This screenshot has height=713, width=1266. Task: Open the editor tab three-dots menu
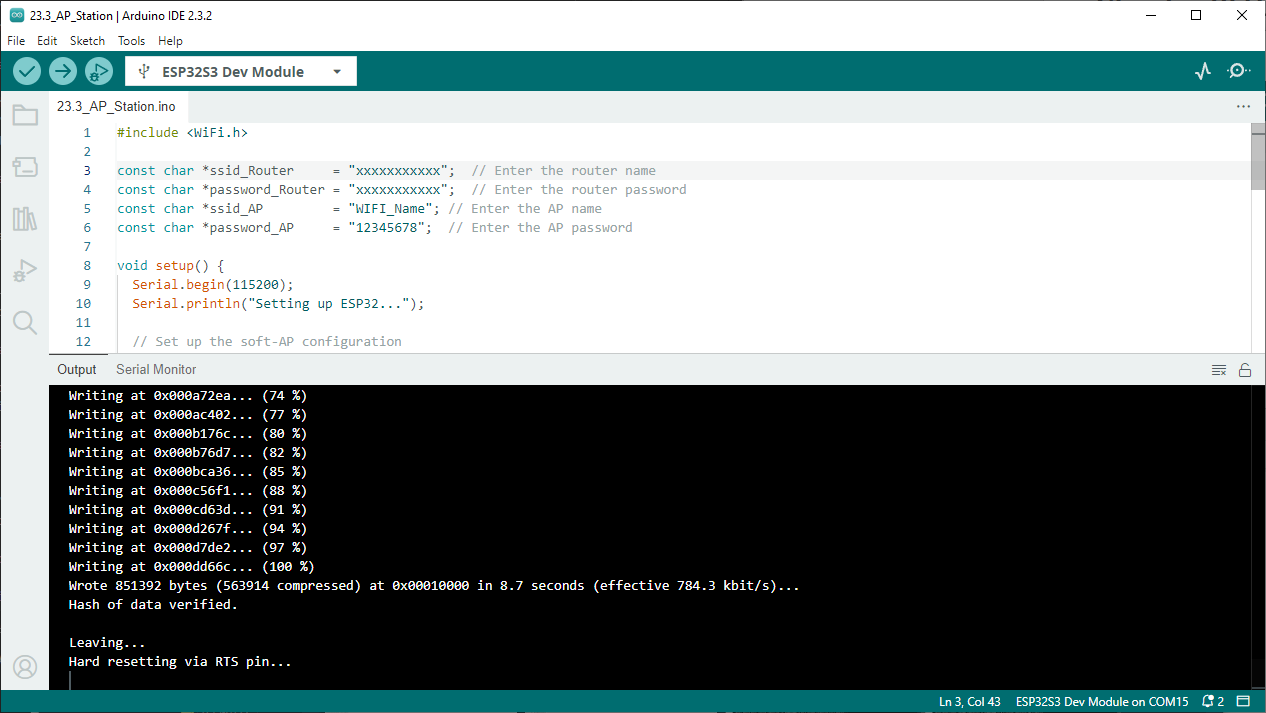[x=1243, y=106]
